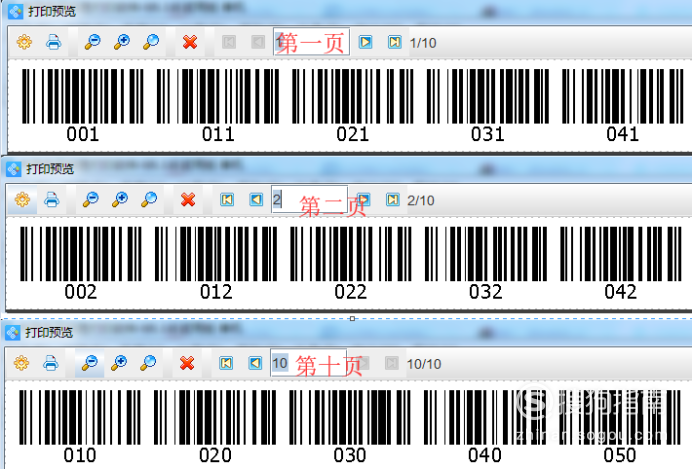
Task: Click the 1/10 page counter text
Action: pyautogui.click(x=423, y=43)
